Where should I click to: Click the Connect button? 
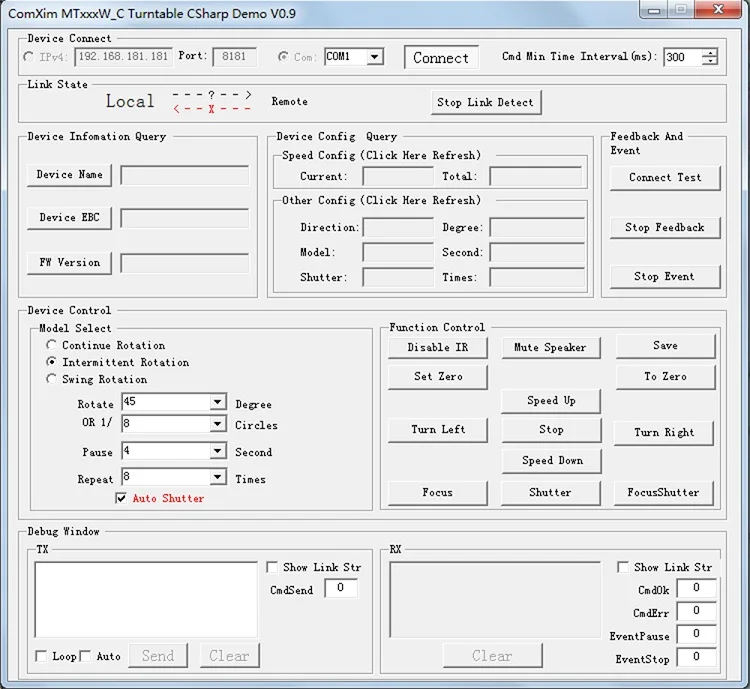(x=440, y=58)
